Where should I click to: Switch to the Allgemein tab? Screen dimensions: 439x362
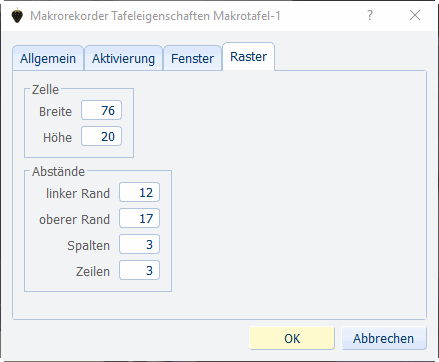(x=48, y=58)
